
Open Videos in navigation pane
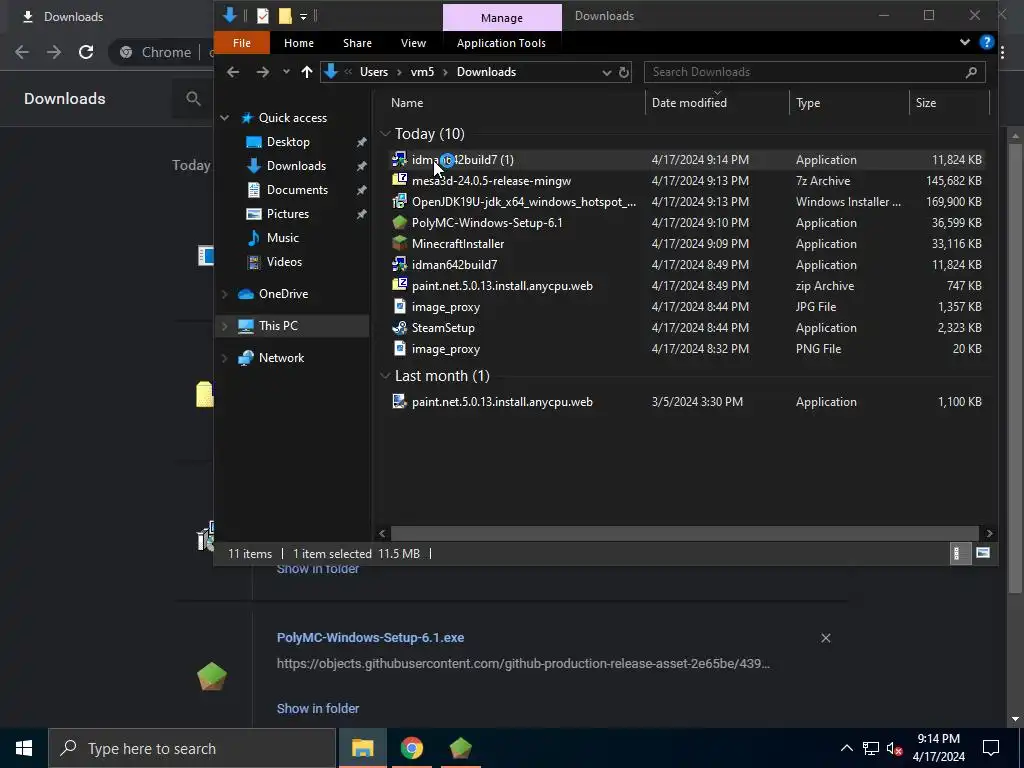pos(284,262)
